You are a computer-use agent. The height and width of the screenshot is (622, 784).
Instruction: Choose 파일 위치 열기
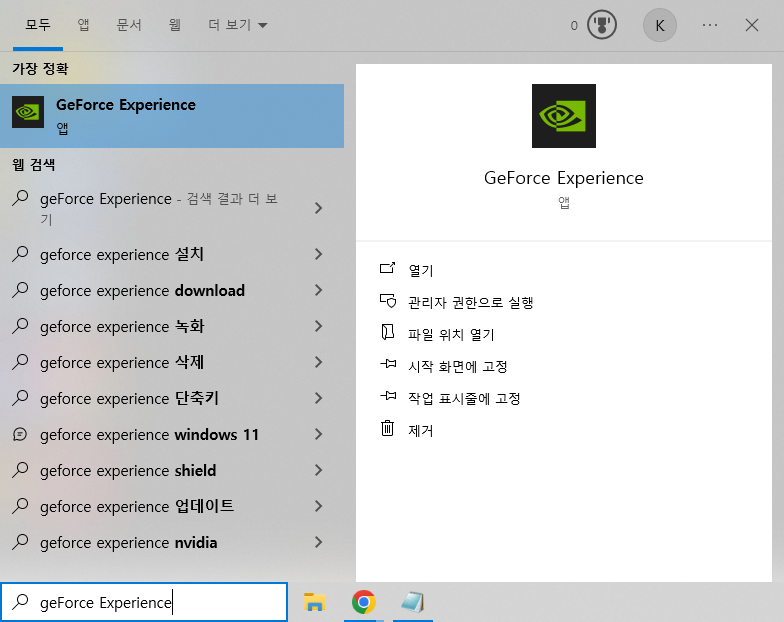point(451,334)
